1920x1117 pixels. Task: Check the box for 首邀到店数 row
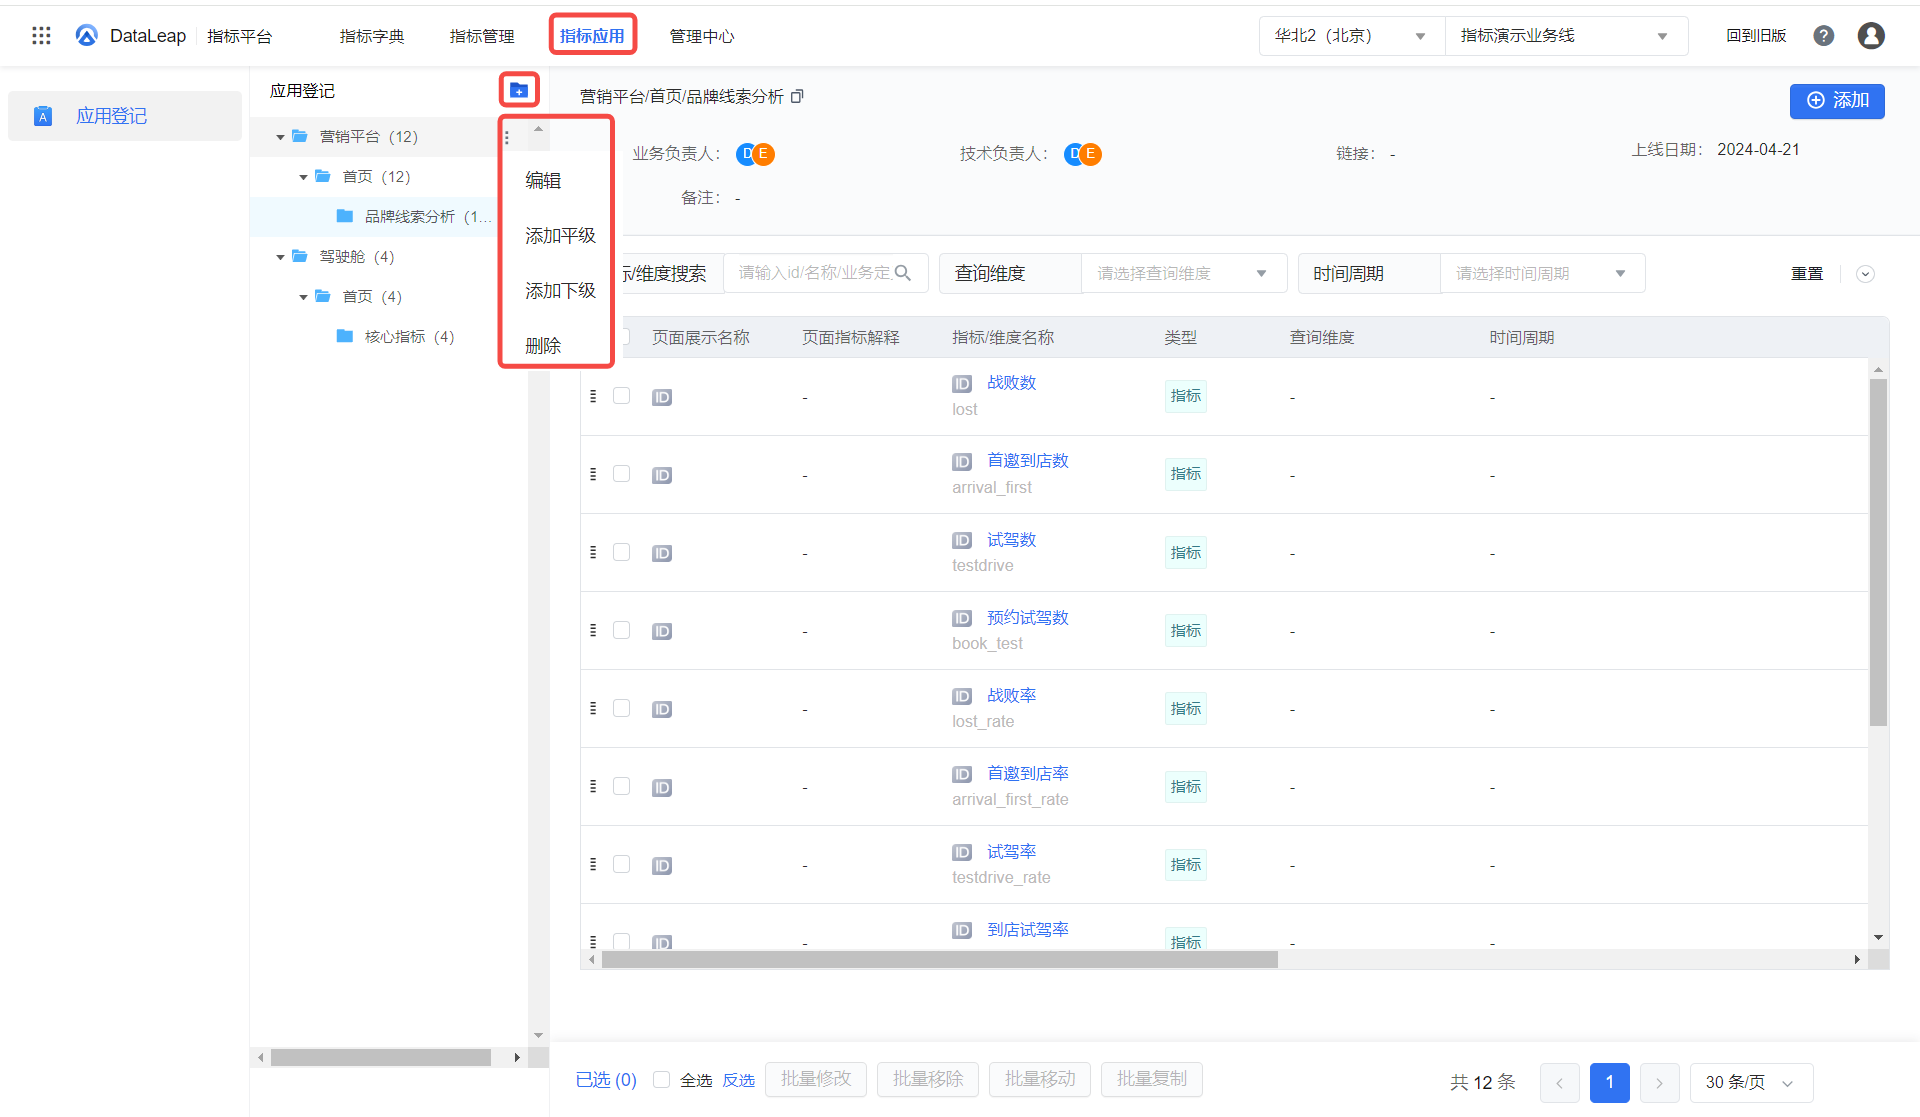[621, 474]
